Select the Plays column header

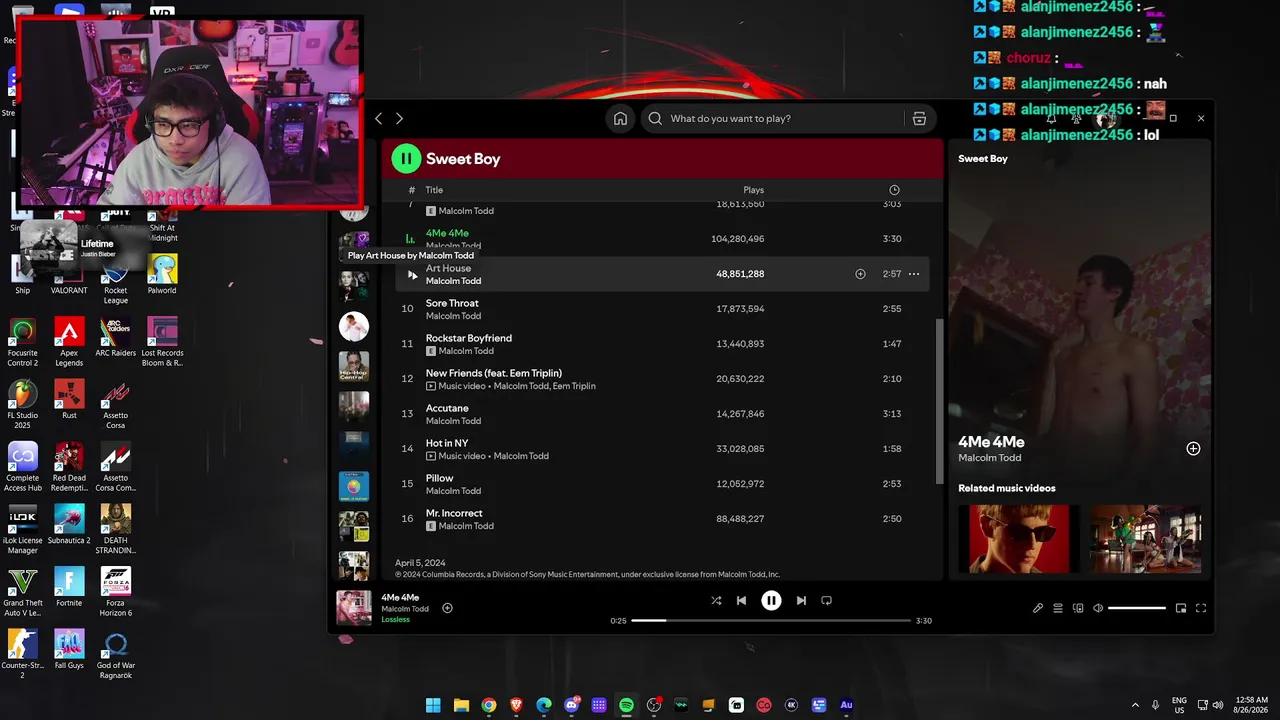[x=754, y=190]
